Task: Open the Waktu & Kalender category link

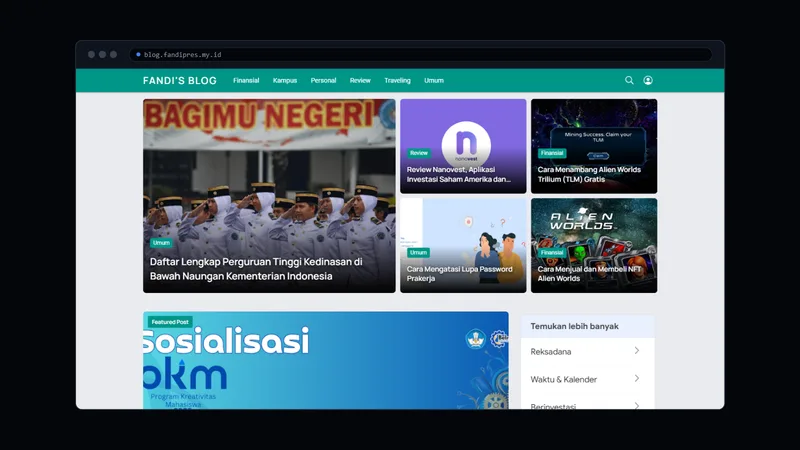Action: pyautogui.click(x=564, y=380)
